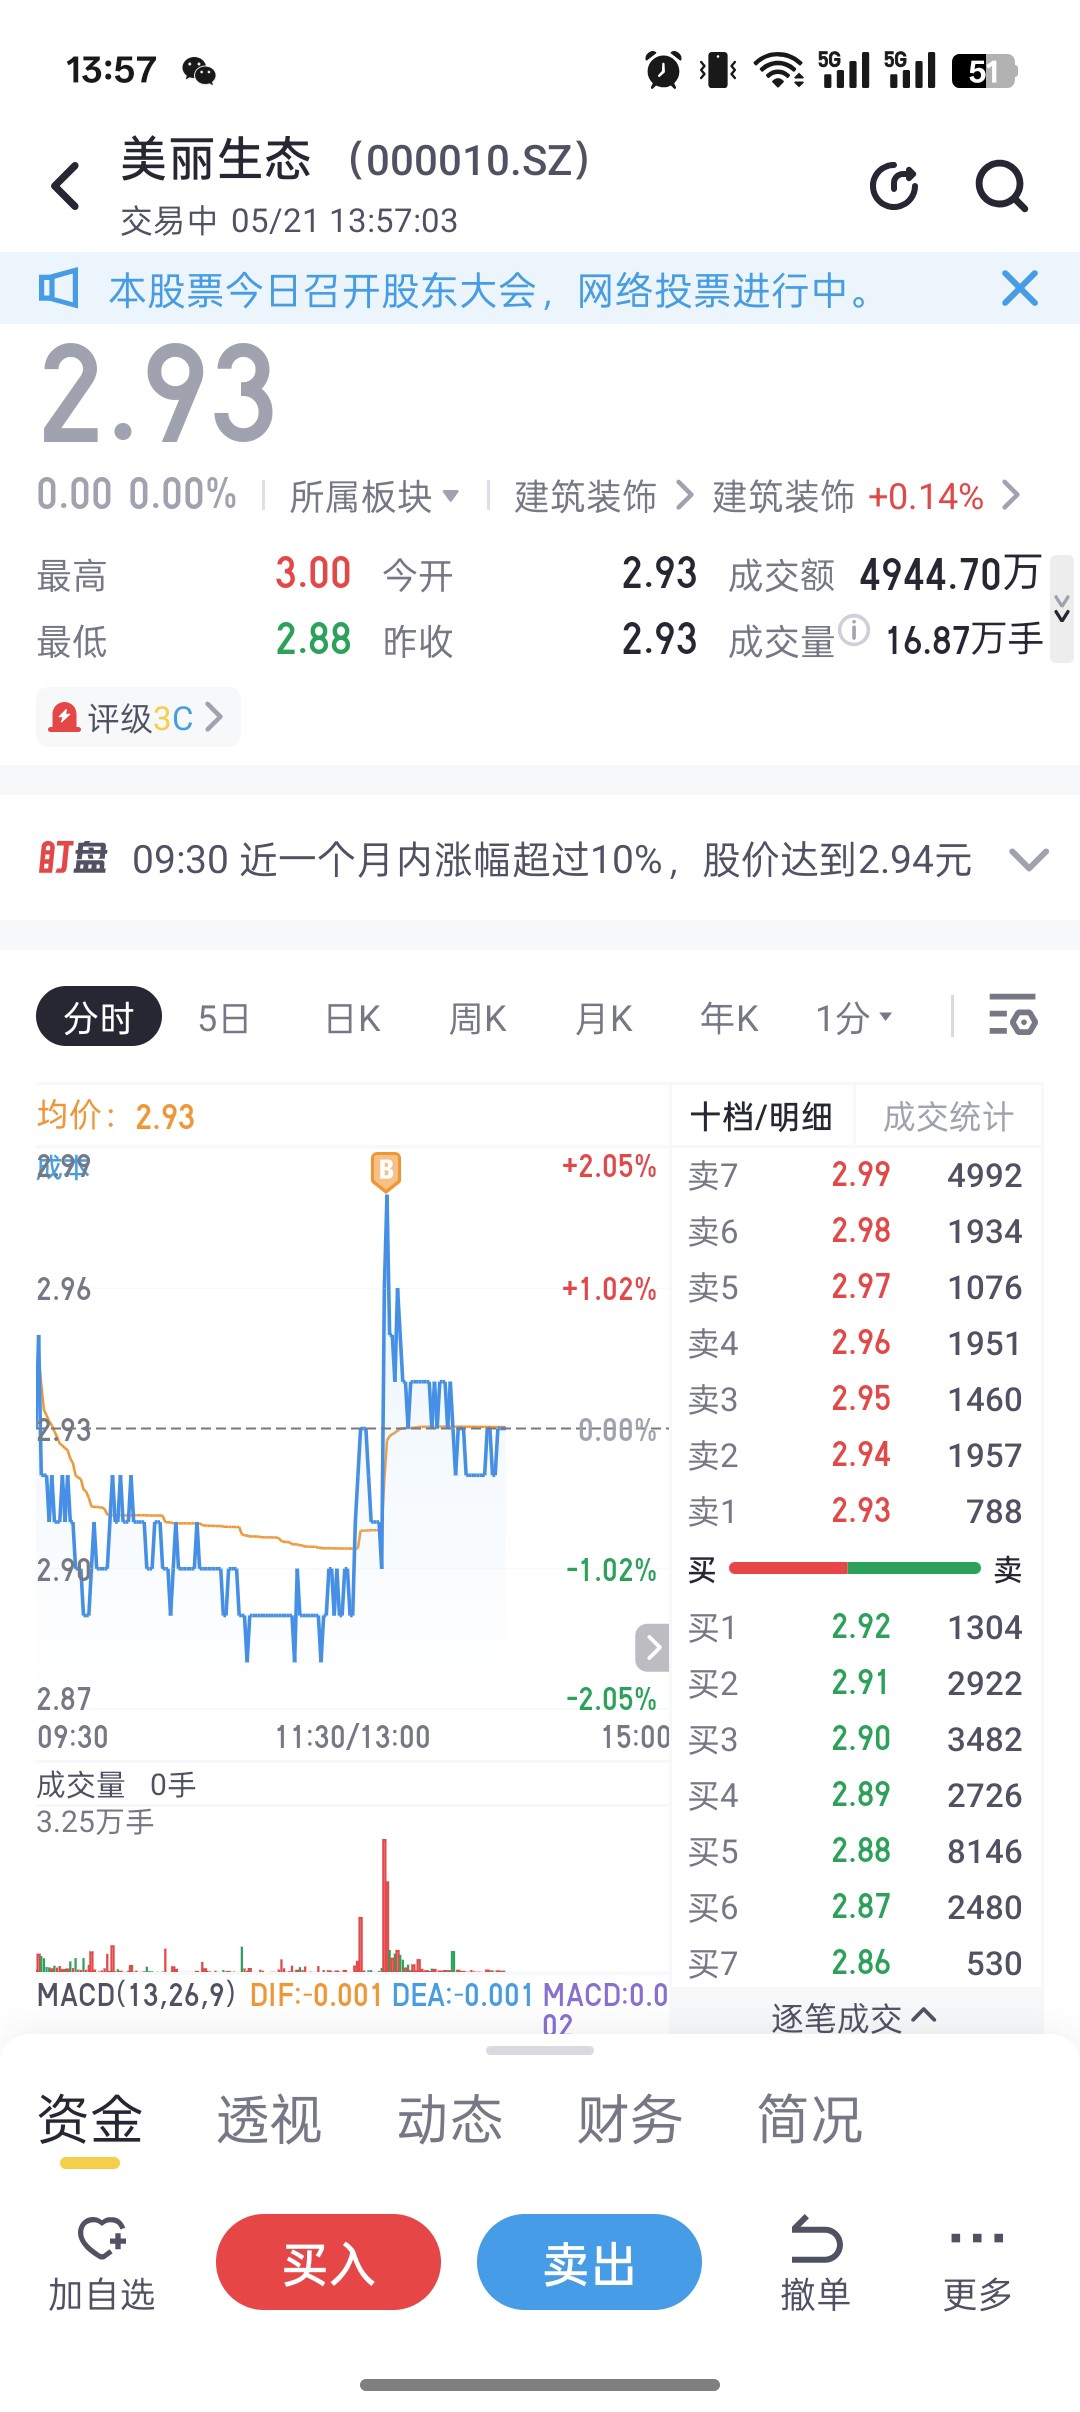
Task: Select the 十档/明细 panel
Action: coord(761,1116)
